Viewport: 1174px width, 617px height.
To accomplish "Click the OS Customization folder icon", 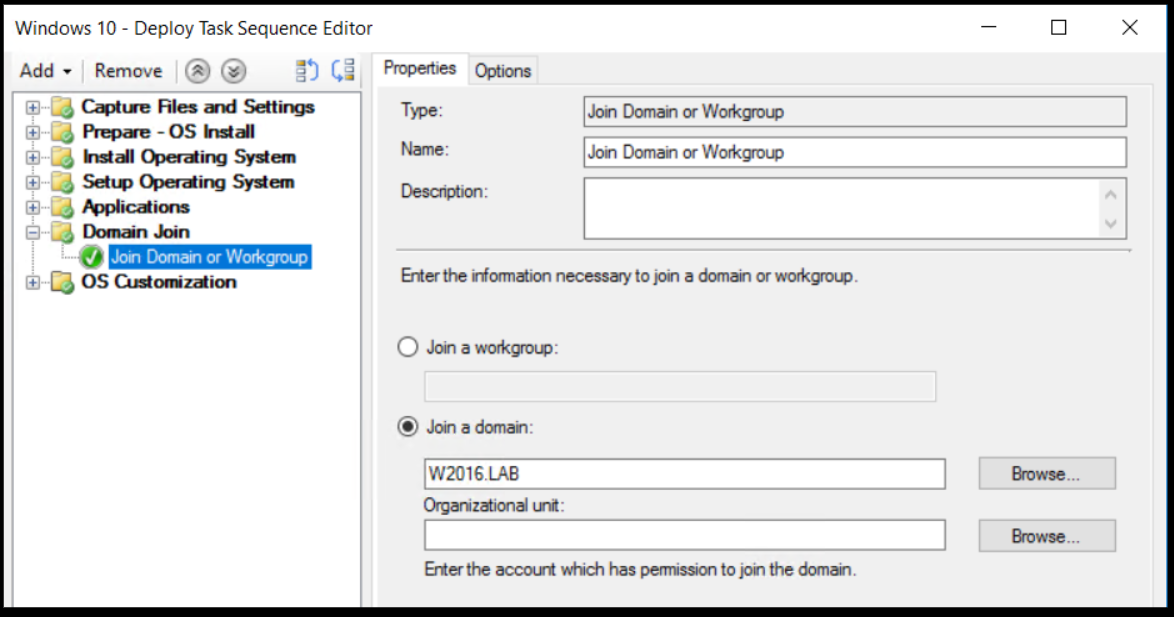I will pyautogui.click(x=61, y=282).
